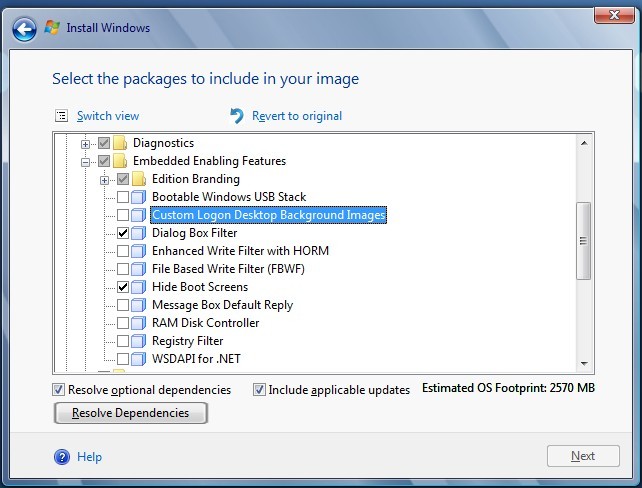Click the Diagnostics folder icon
642x488 pixels.
[120, 143]
